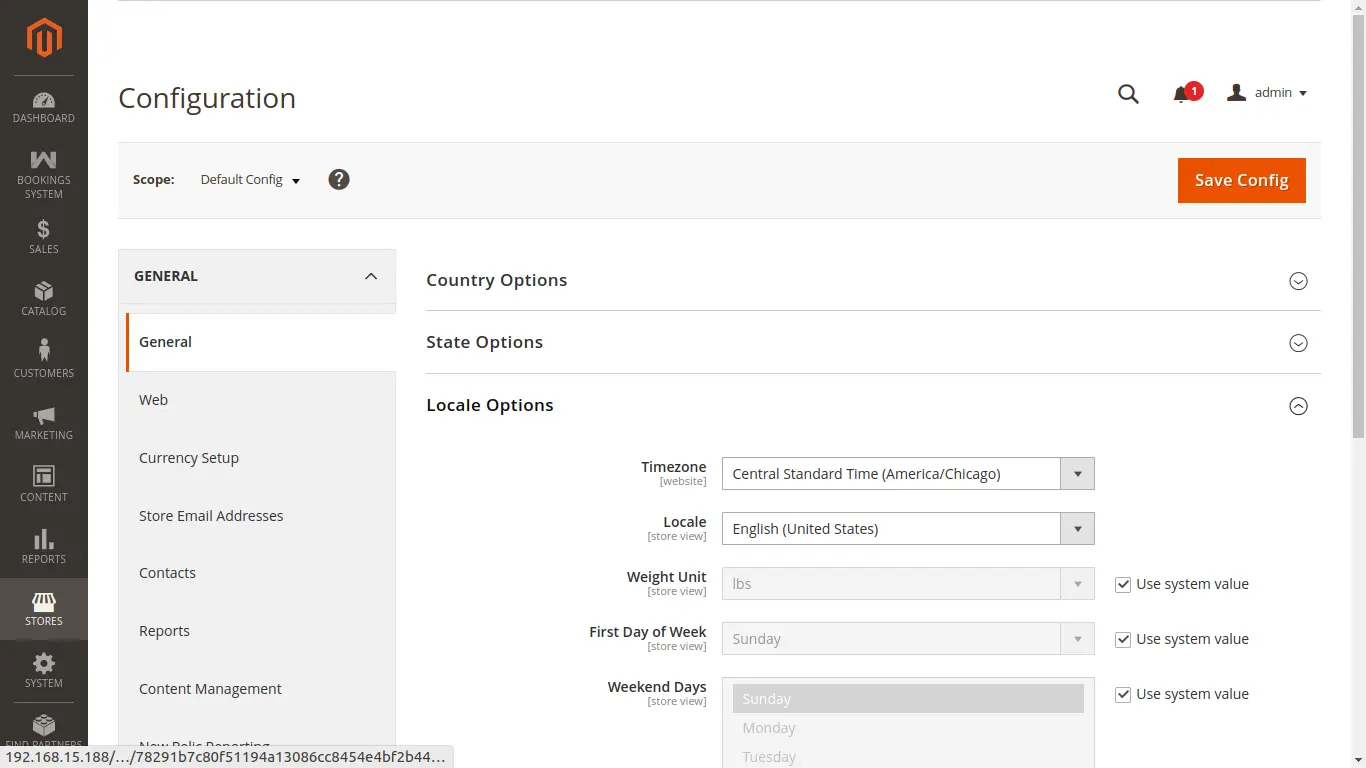Click the search magnifier icon
Screen dimensions: 1366x768
(x=1128, y=94)
